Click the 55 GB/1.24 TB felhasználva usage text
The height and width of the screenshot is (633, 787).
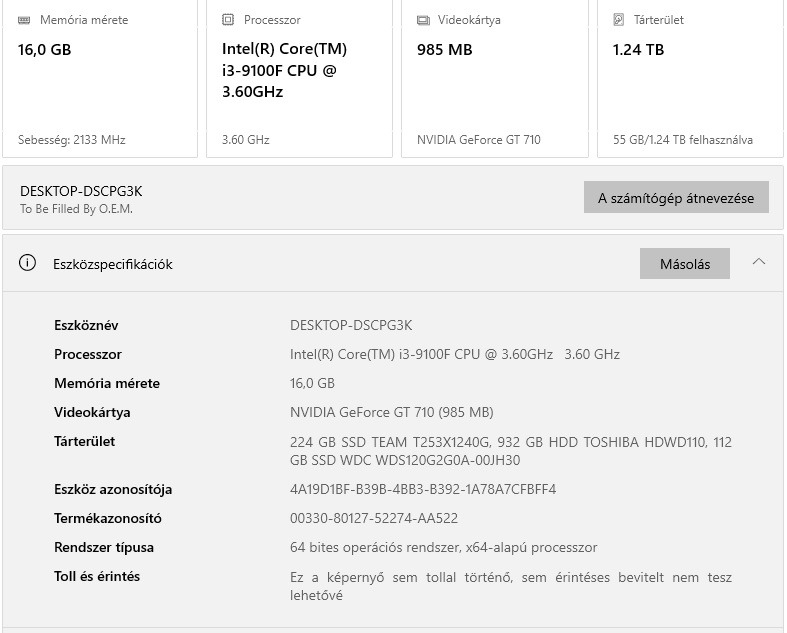[683, 140]
